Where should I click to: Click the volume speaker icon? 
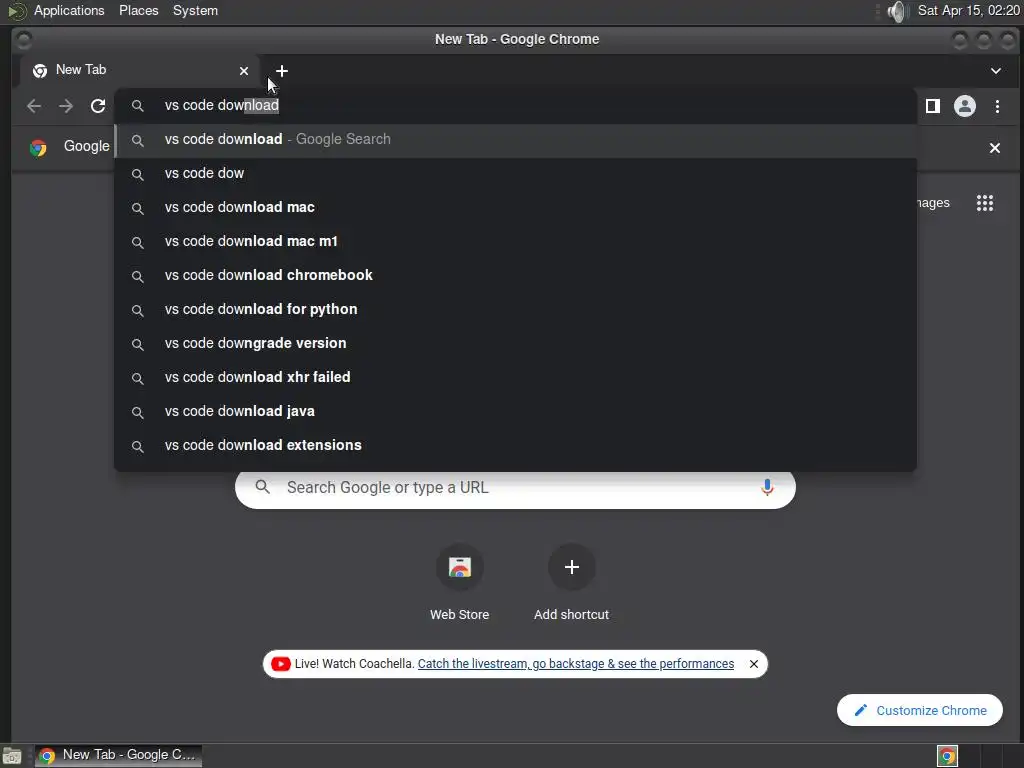click(x=899, y=11)
